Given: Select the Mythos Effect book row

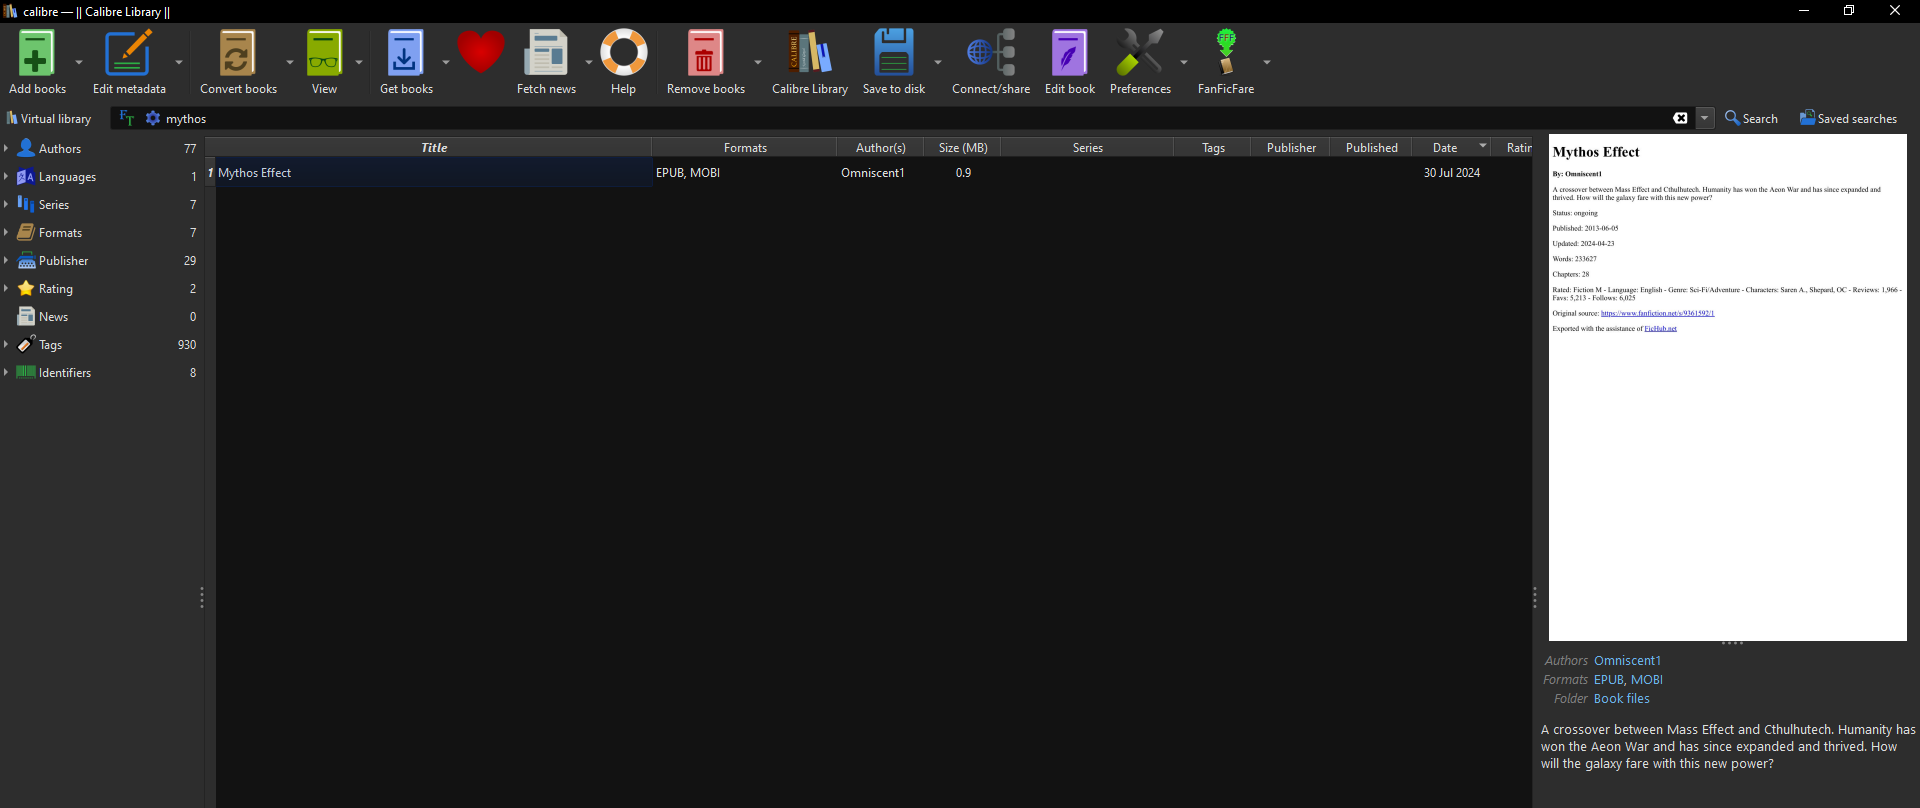Looking at the screenshot, I should 868,173.
